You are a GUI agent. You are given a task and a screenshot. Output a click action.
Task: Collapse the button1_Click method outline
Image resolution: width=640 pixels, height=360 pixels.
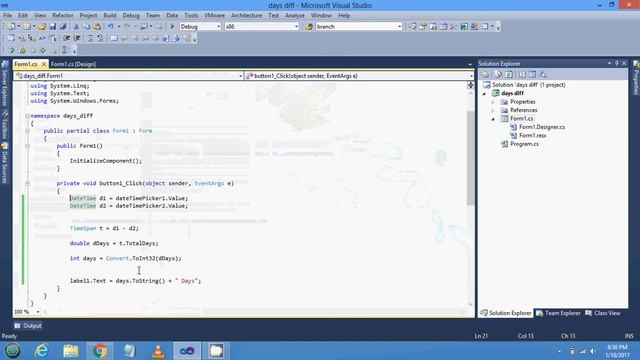point(27,184)
